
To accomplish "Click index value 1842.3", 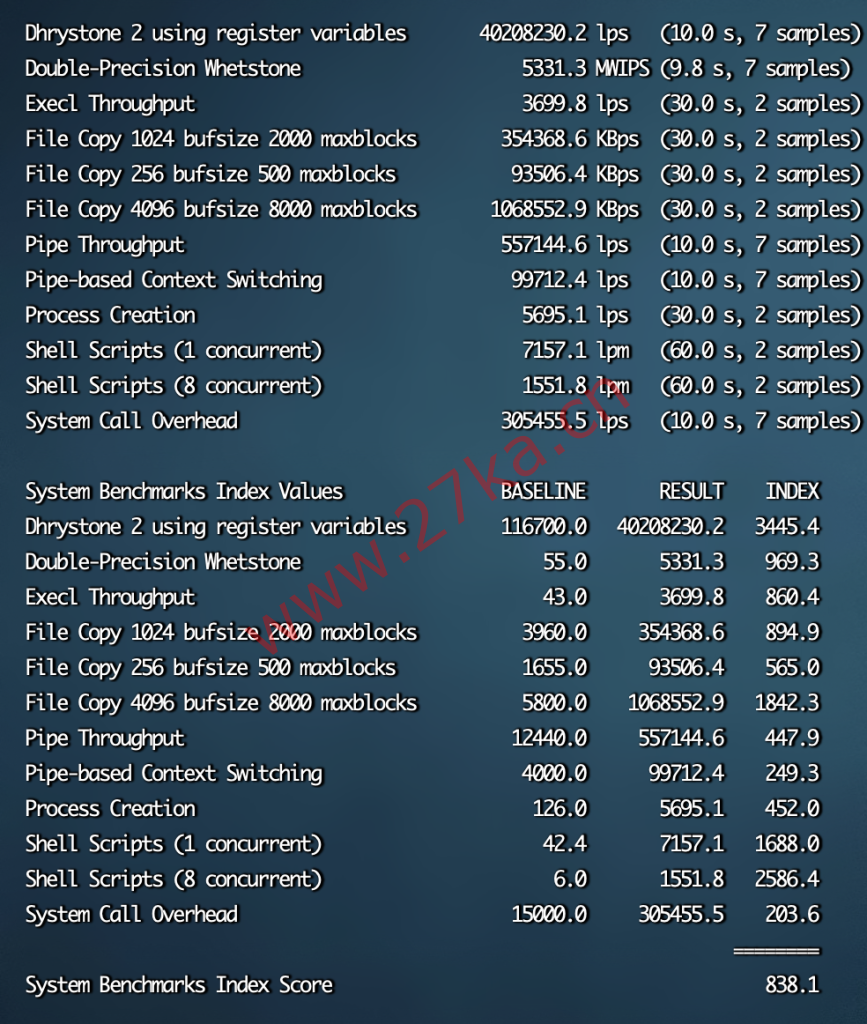I will (x=787, y=703).
